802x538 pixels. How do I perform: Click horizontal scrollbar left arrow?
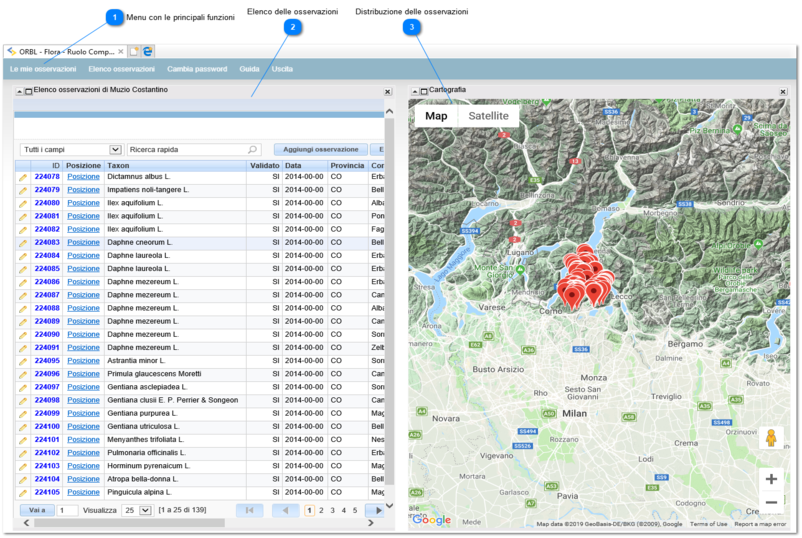[x=27, y=523]
